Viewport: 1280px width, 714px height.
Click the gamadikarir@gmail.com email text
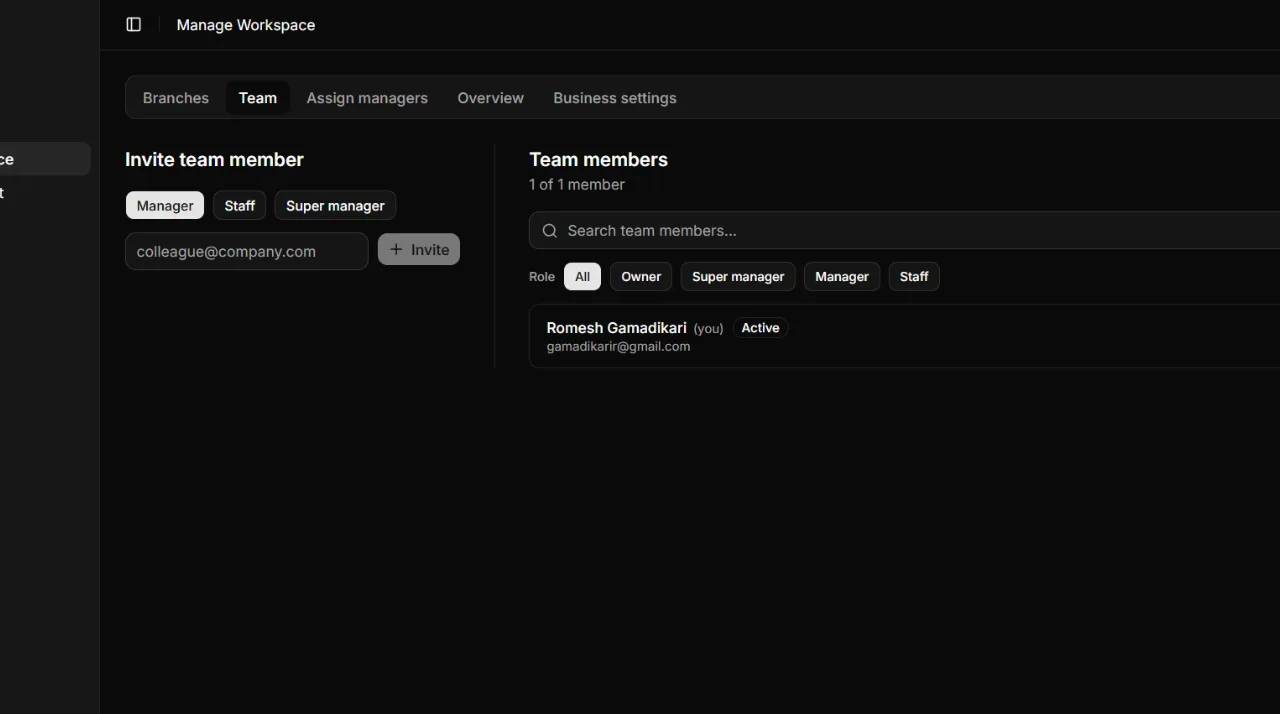pos(618,347)
